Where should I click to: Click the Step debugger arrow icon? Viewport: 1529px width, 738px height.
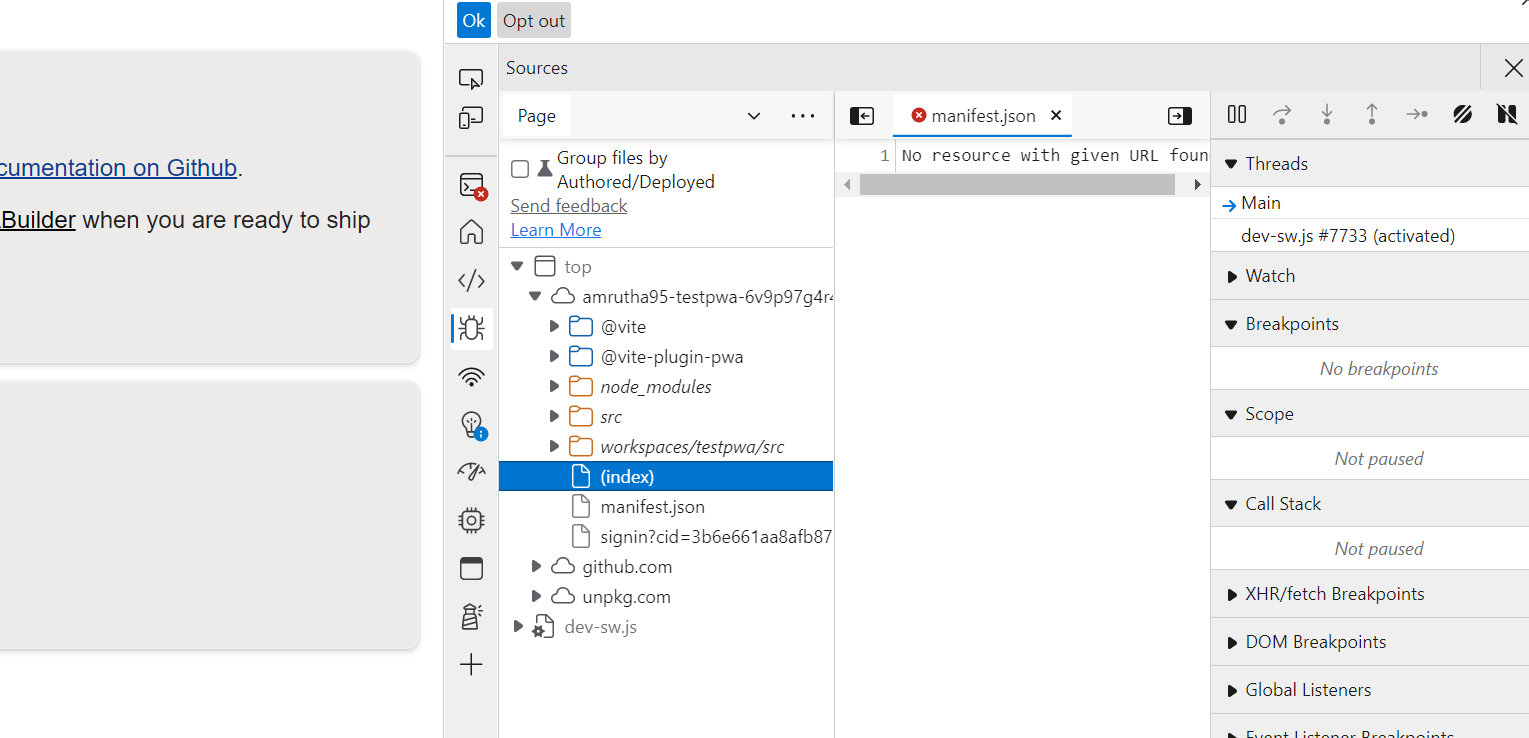coord(1417,114)
